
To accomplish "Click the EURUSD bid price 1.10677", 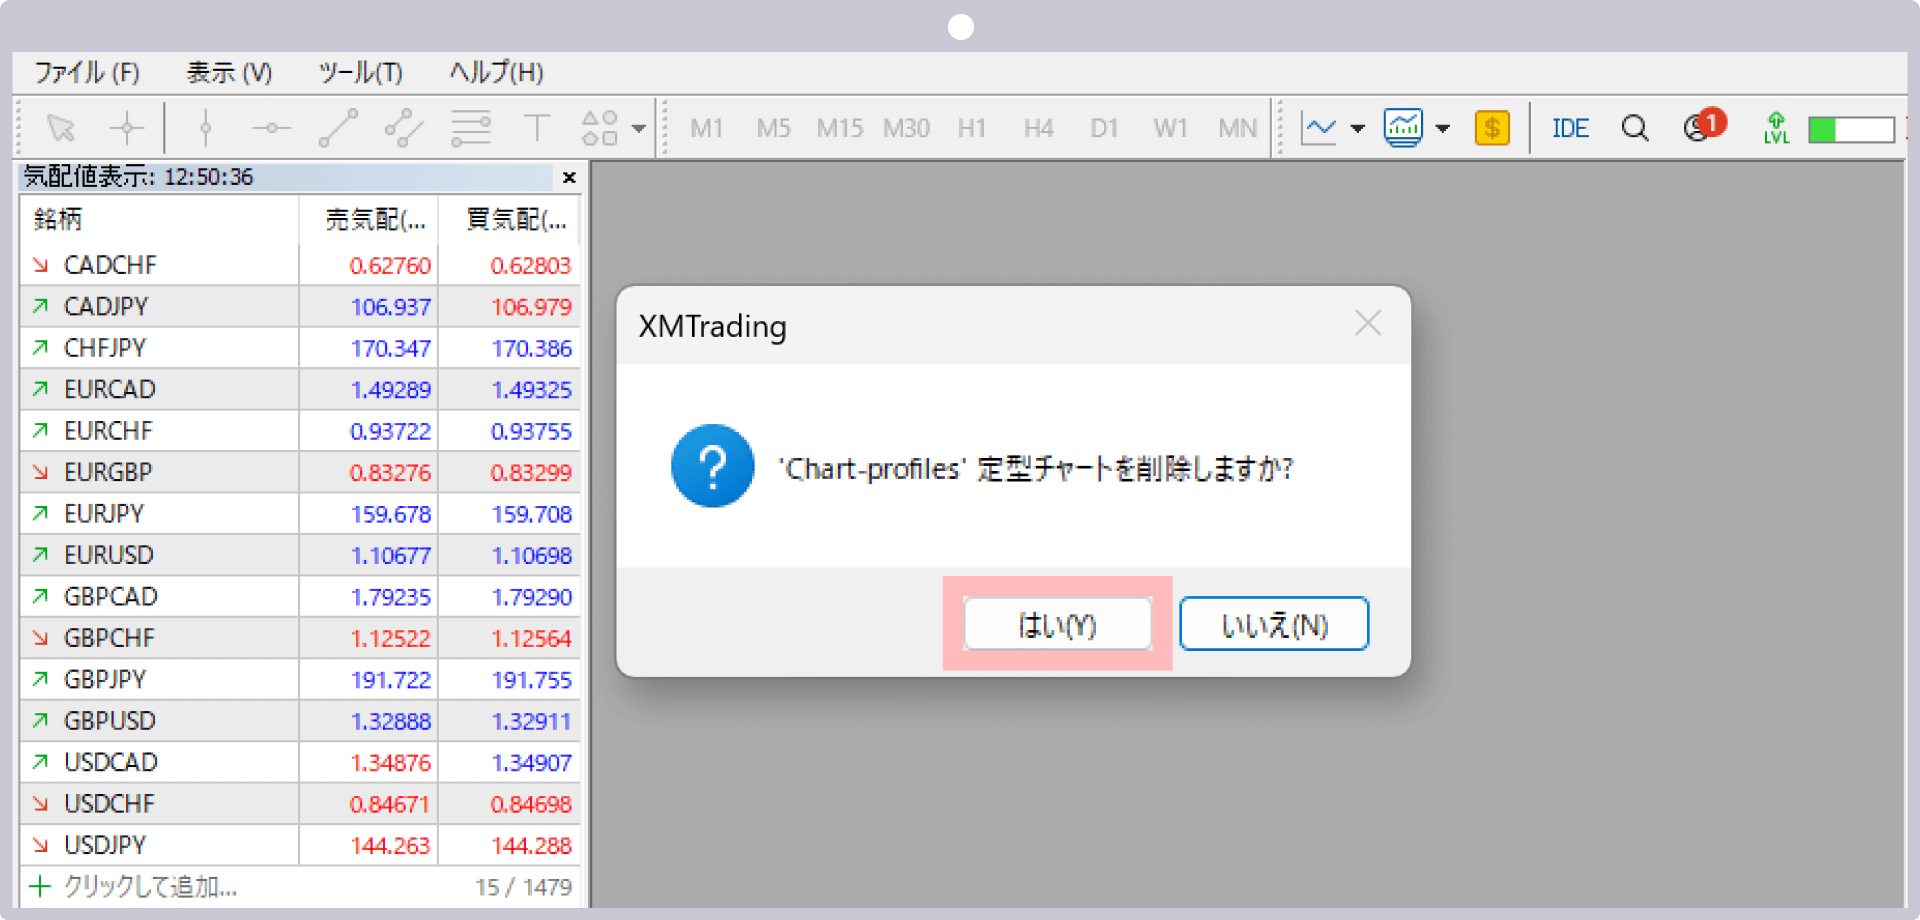I will coord(390,555).
